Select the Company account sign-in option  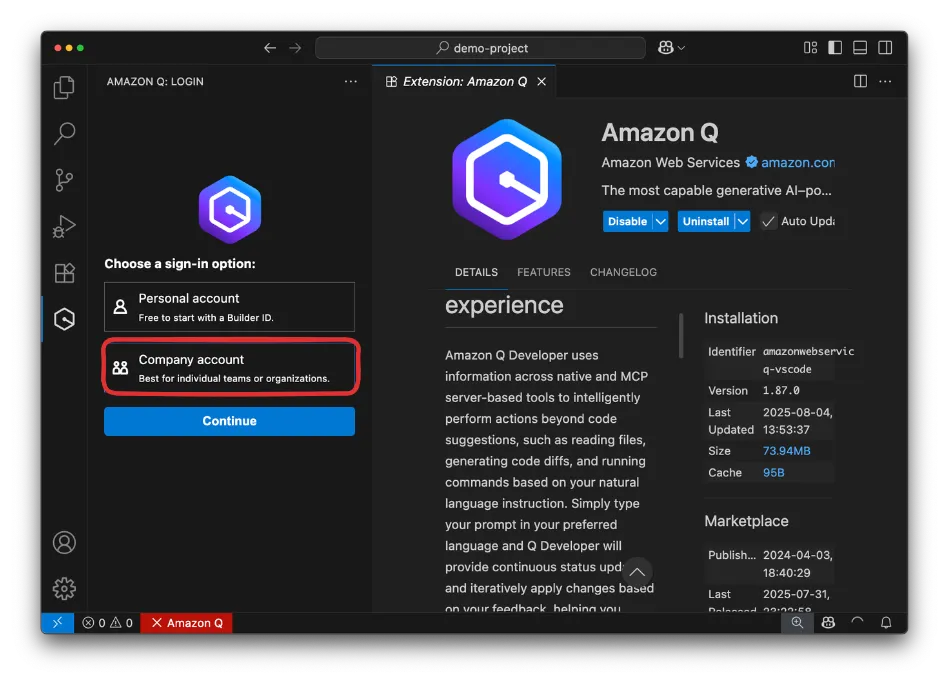pyautogui.click(x=229, y=368)
